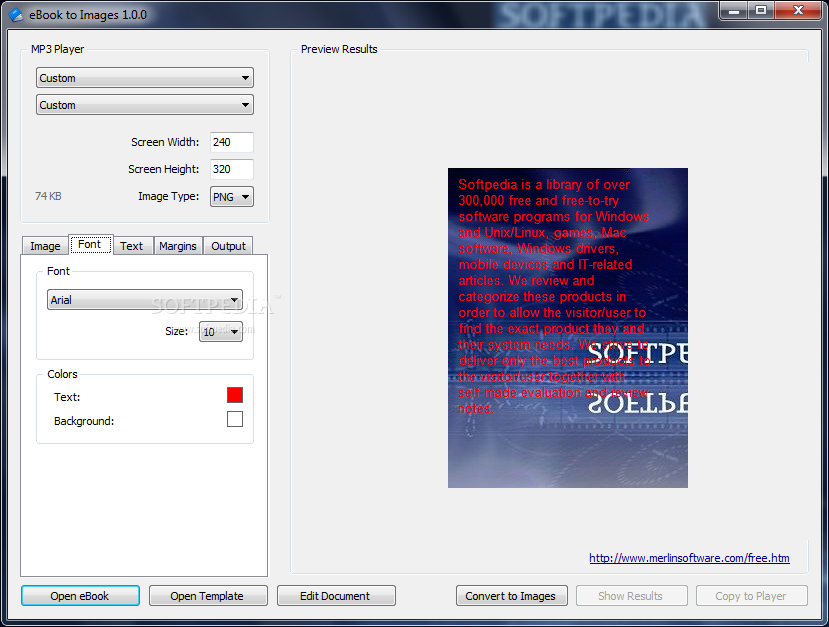Switch to the Text tab
Screen dimensions: 829x627
click(x=132, y=246)
